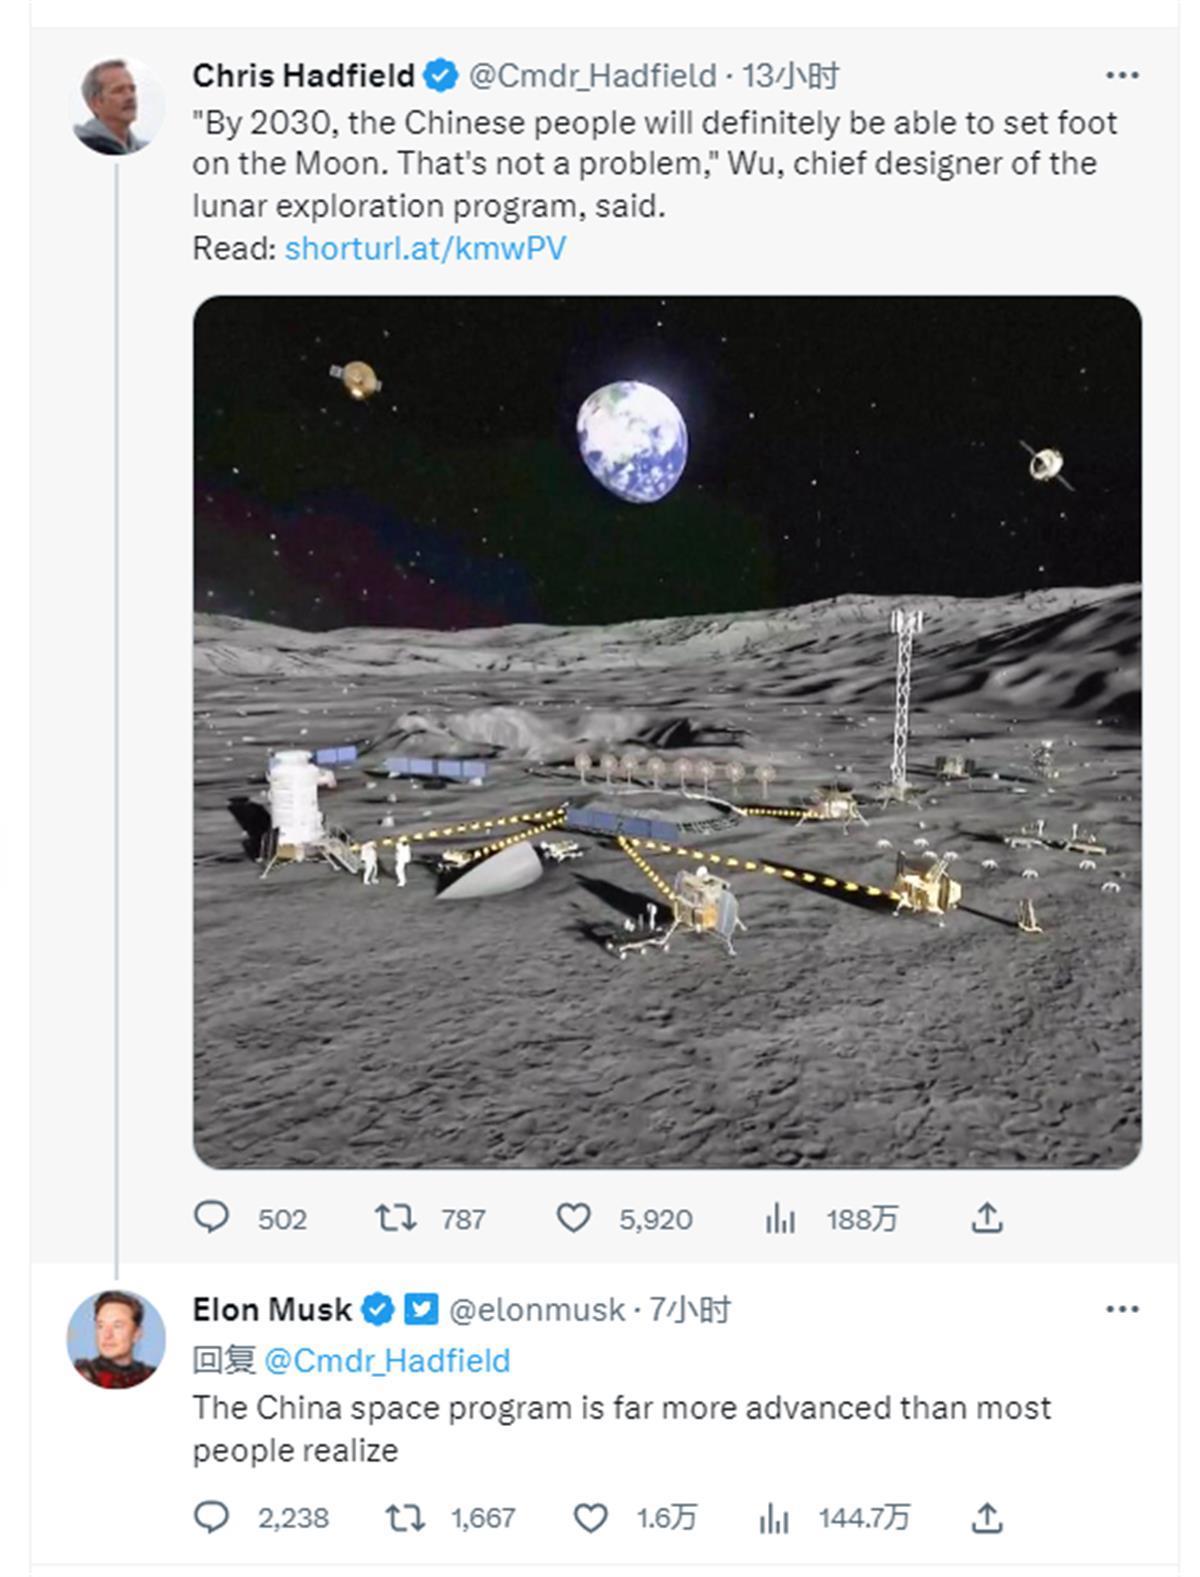Viewport: 1200px width, 1577px height.
Task: Retweet Elon Musk's reply
Action: pos(405,1518)
